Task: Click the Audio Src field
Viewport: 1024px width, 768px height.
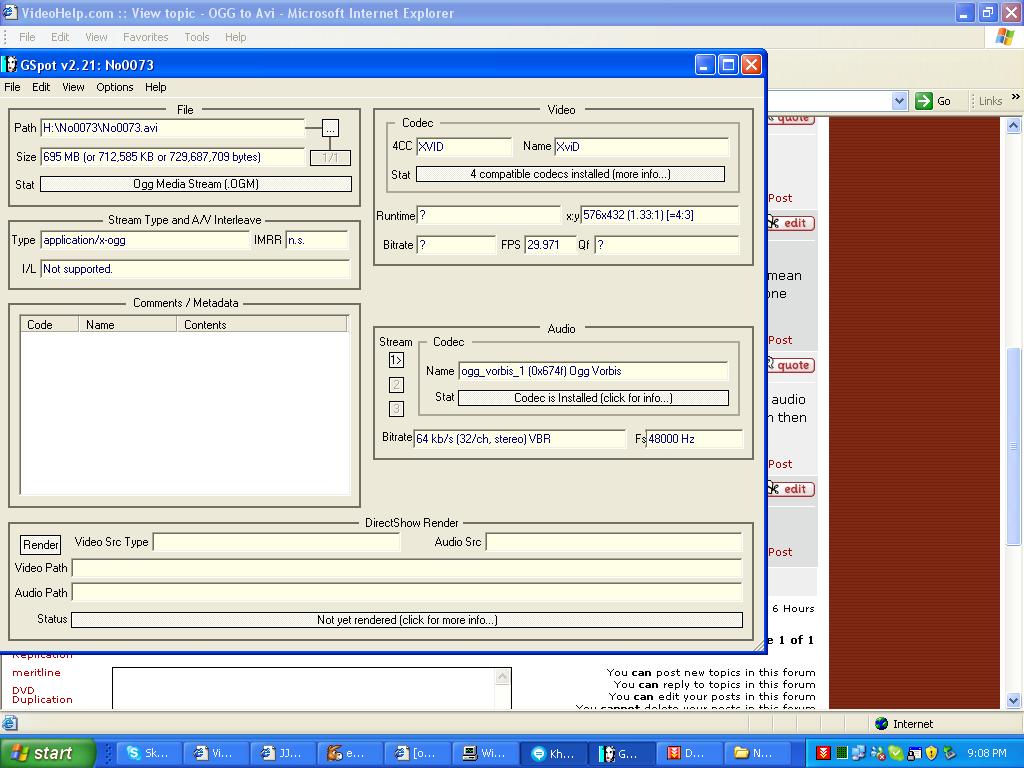Action: coord(614,542)
